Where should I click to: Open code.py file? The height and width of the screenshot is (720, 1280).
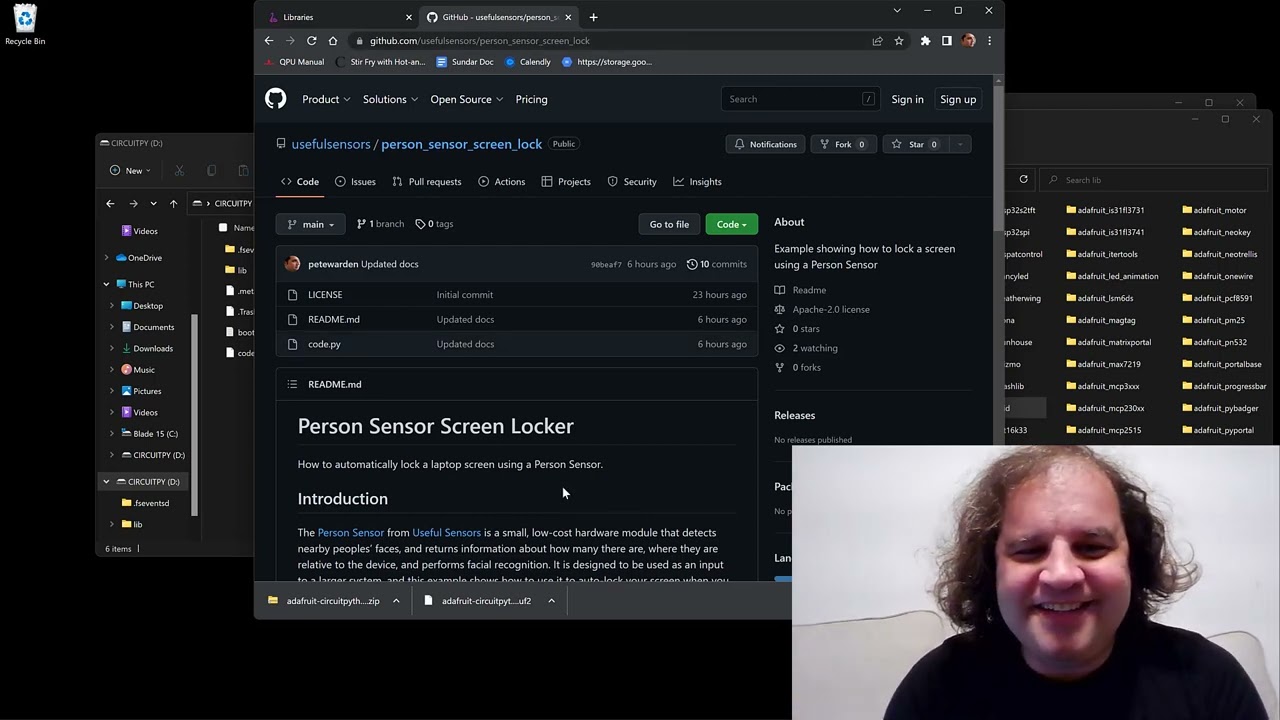point(324,344)
